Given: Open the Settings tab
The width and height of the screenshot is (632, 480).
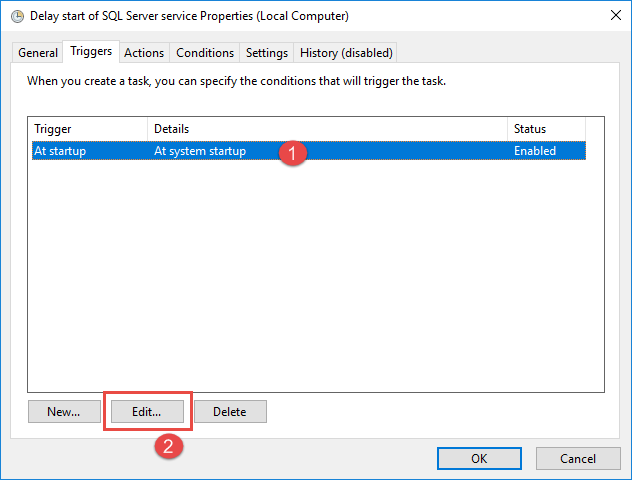Looking at the screenshot, I should pyautogui.click(x=267, y=53).
